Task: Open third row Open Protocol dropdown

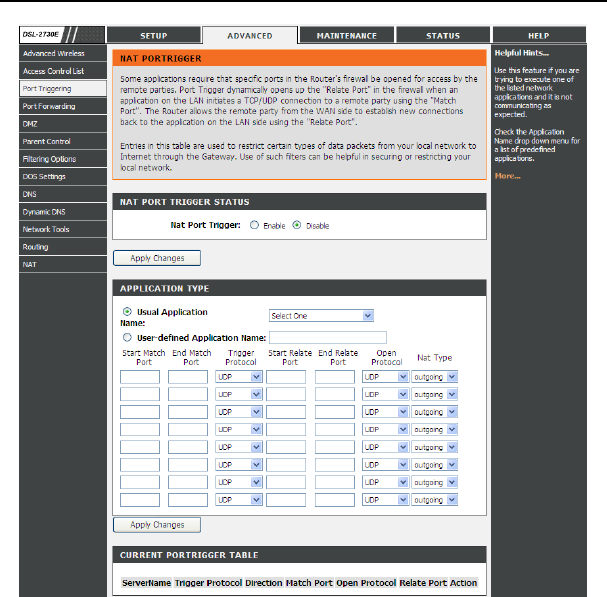Action: tap(386, 412)
